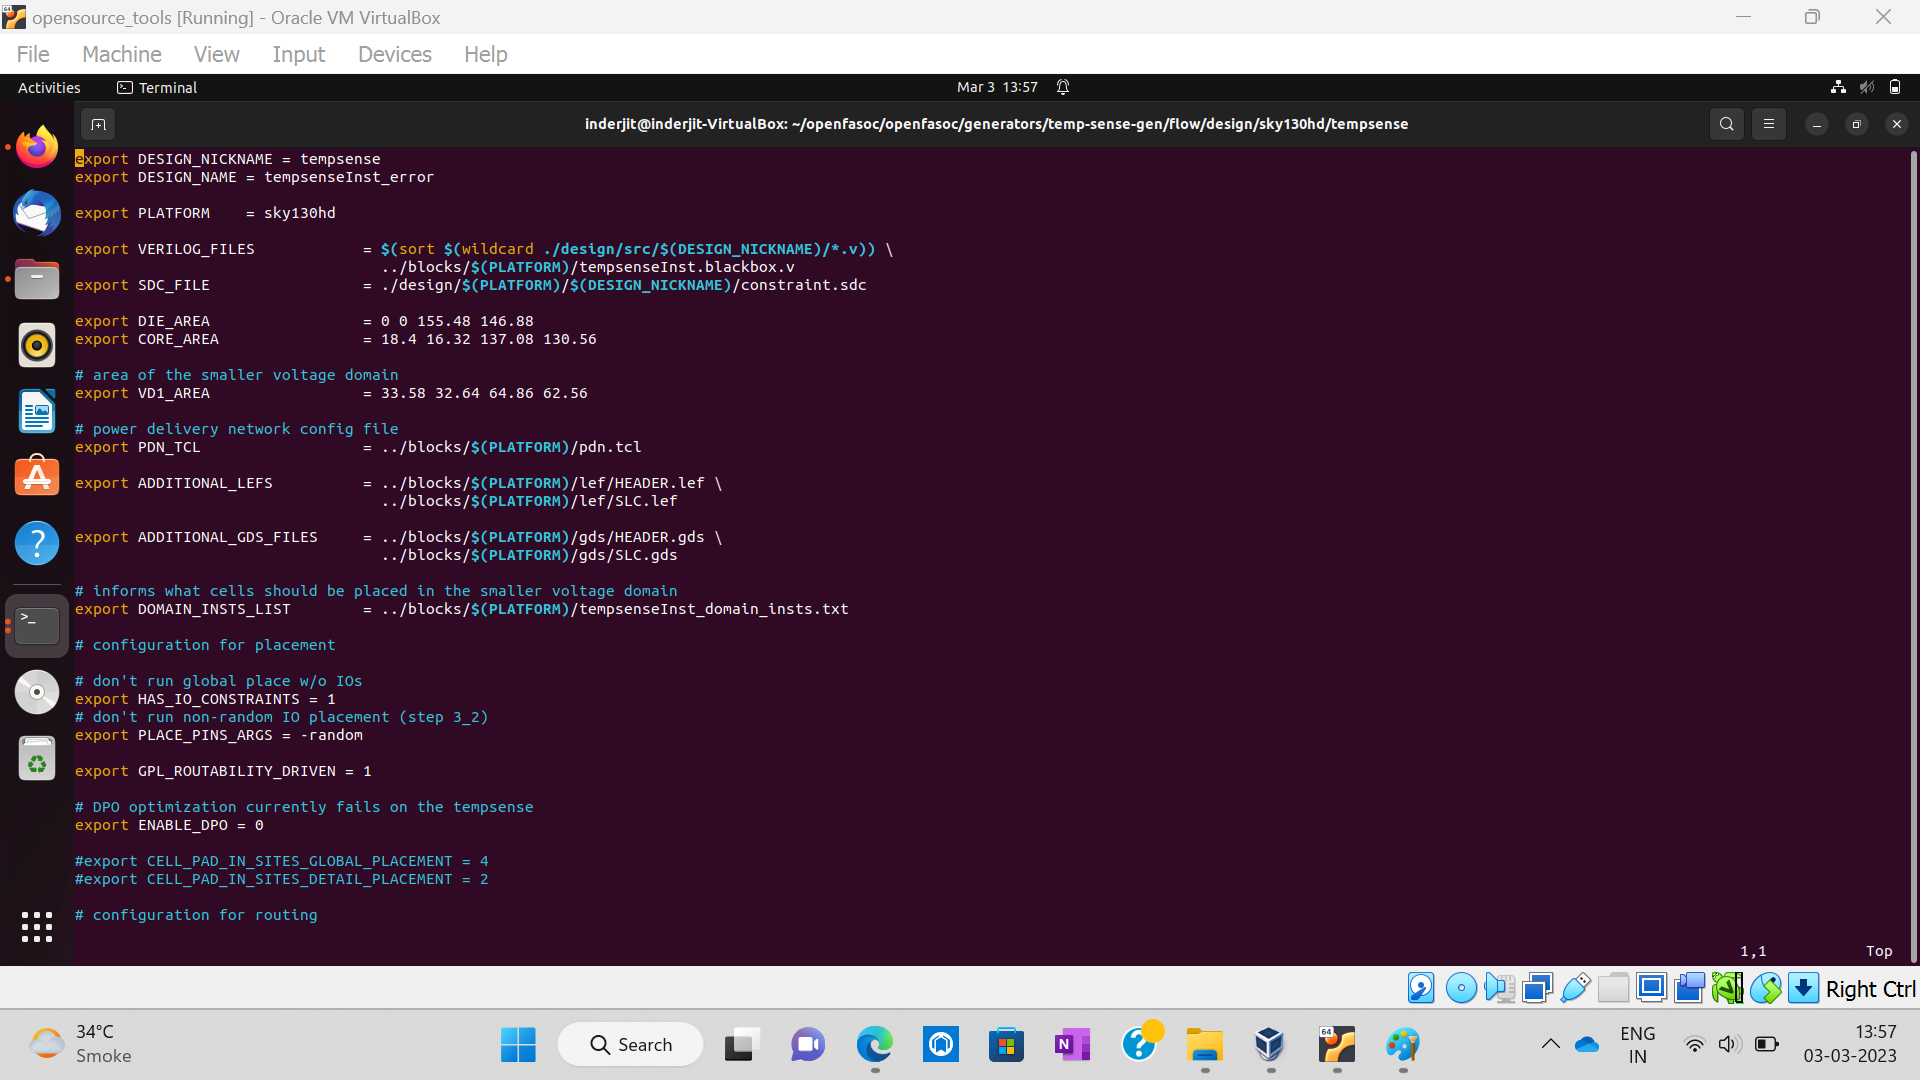Viewport: 1920px width, 1080px height.
Task: Click Activities in the Ubuntu top bar
Action: [48, 87]
